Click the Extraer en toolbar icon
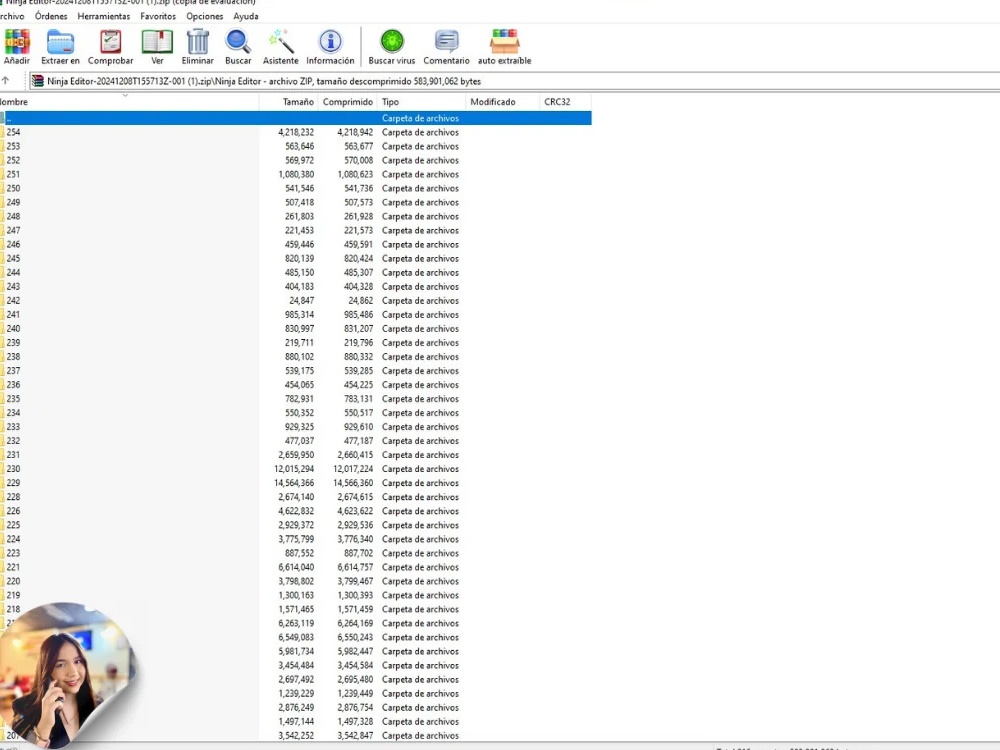Image resolution: width=1000 pixels, height=750 pixels. point(61,41)
